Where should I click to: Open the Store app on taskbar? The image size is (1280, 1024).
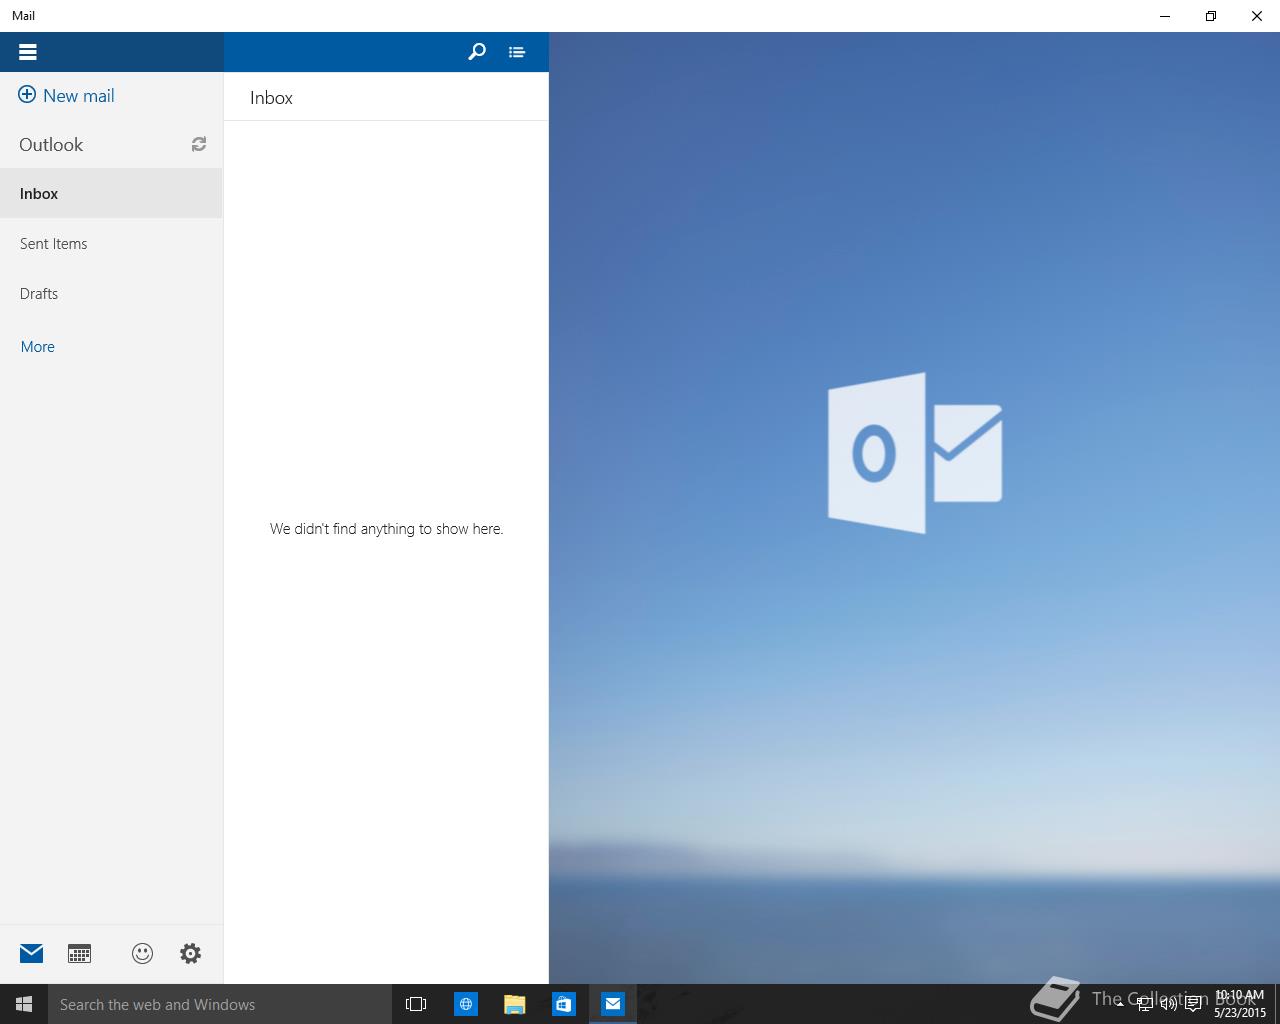coord(564,1004)
